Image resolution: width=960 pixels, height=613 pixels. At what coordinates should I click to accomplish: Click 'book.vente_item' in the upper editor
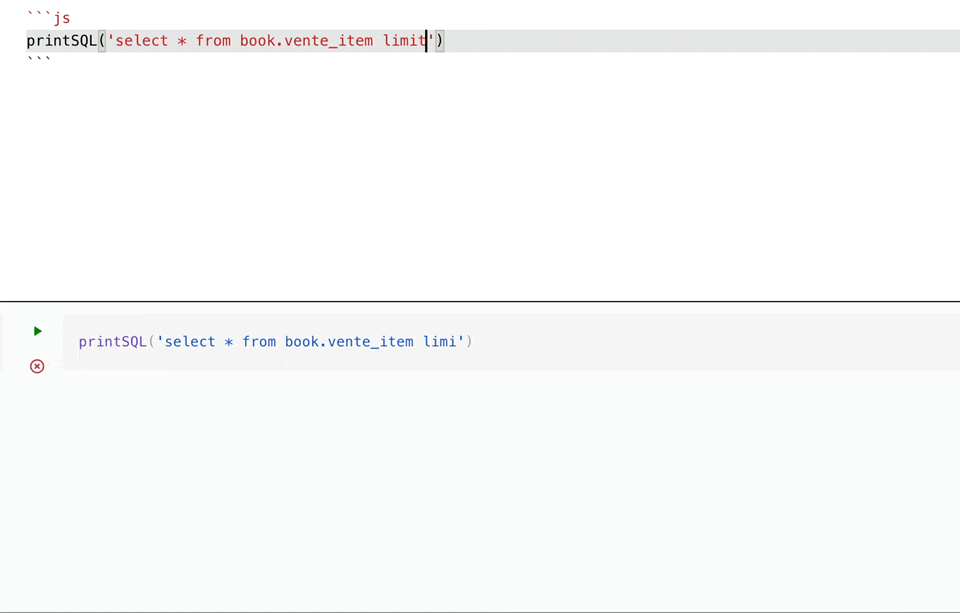[306, 41]
